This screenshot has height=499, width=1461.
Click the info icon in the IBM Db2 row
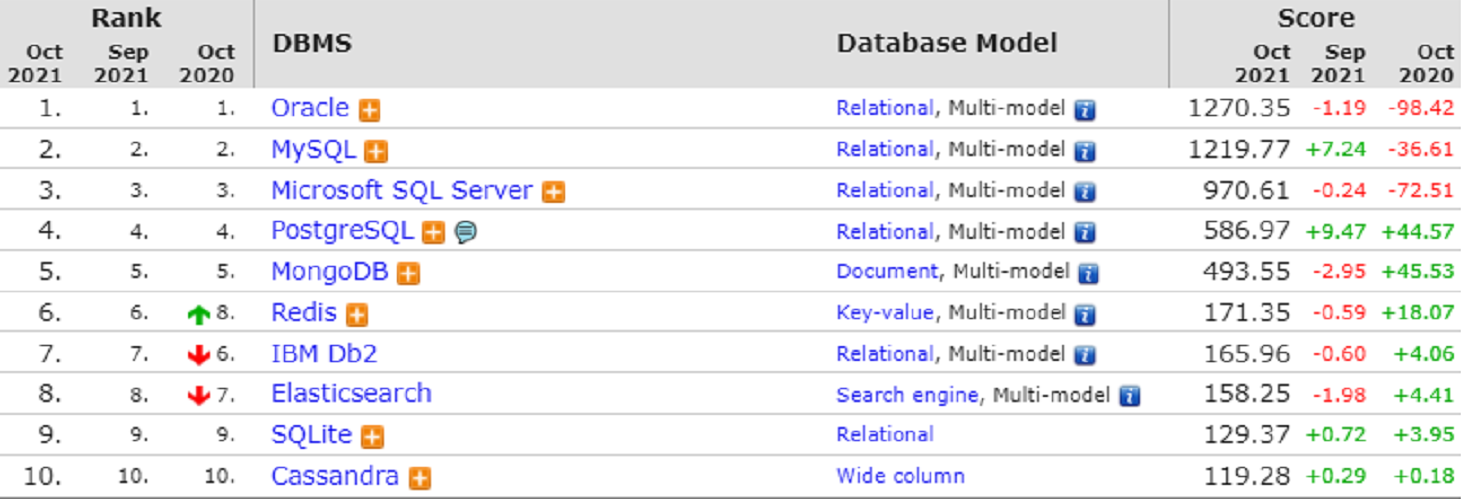pos(1085,356)
